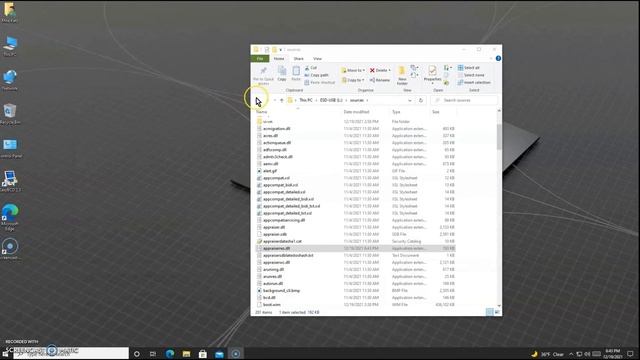Click Rename in Organize group
Screen dimensions: 640x360
[x=380, y=80]
